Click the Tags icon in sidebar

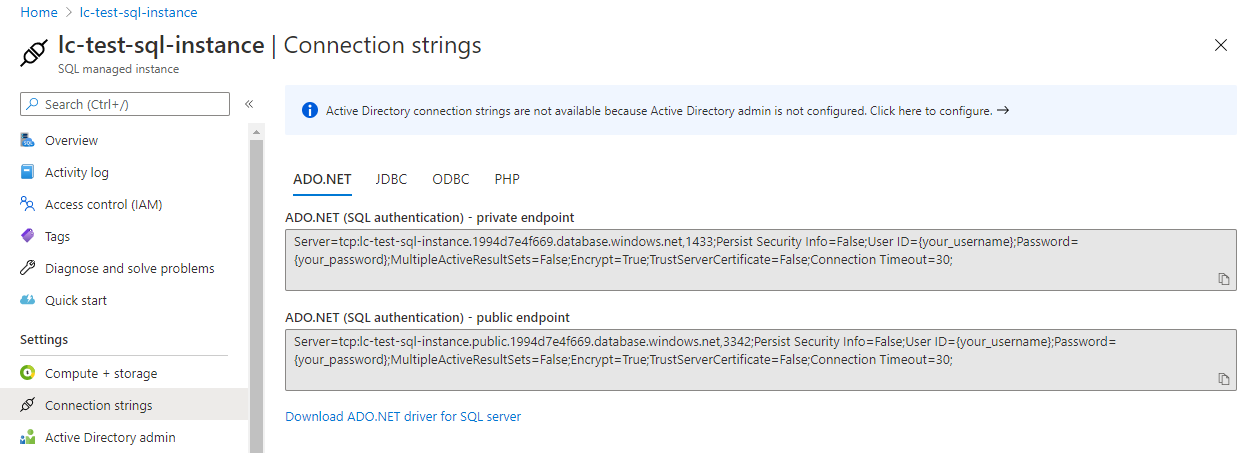(x=28, y=236)
